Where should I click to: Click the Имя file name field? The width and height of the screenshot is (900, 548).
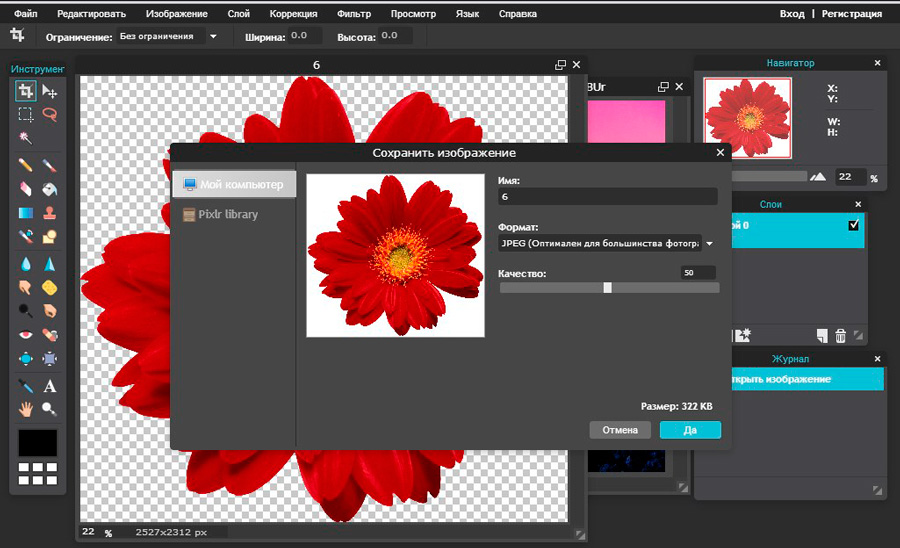(607, 198)
